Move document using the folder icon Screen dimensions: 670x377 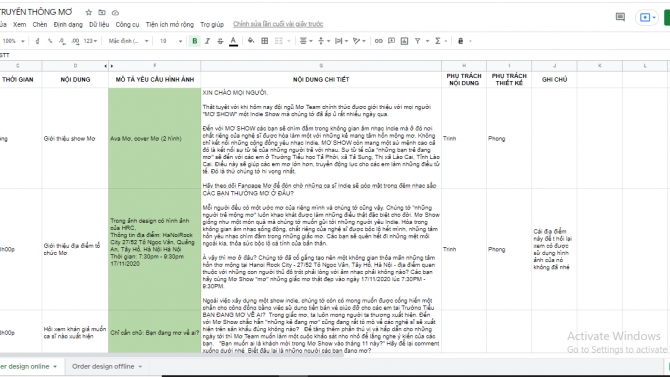[102, 12]
